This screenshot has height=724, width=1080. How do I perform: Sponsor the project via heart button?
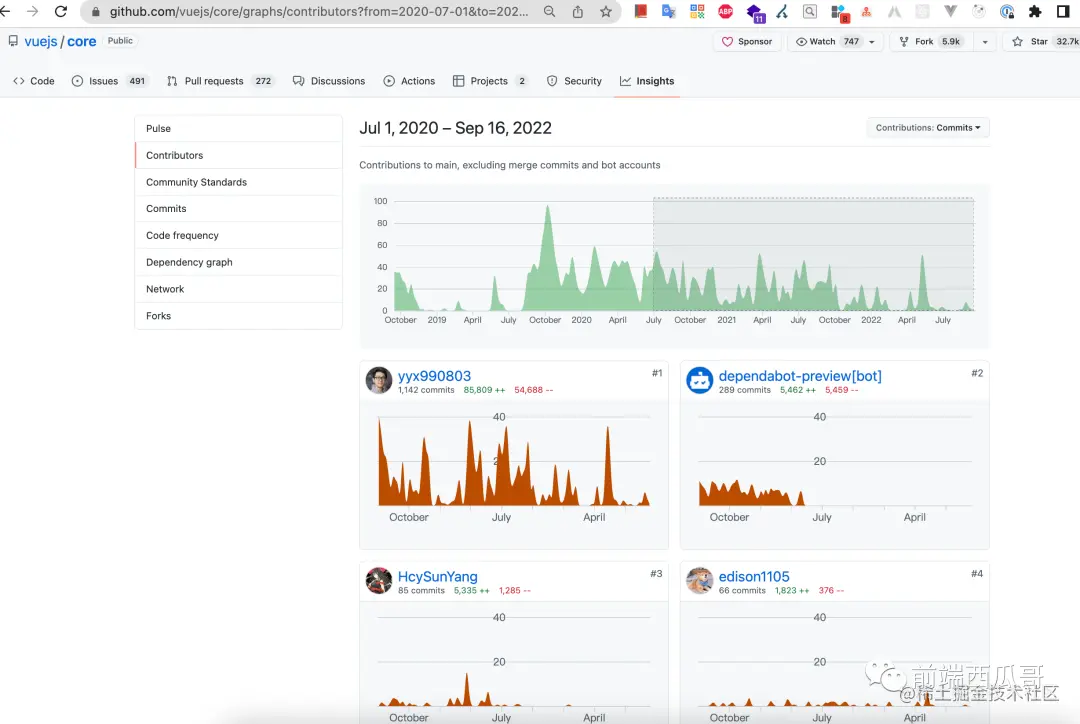(747, 41)
